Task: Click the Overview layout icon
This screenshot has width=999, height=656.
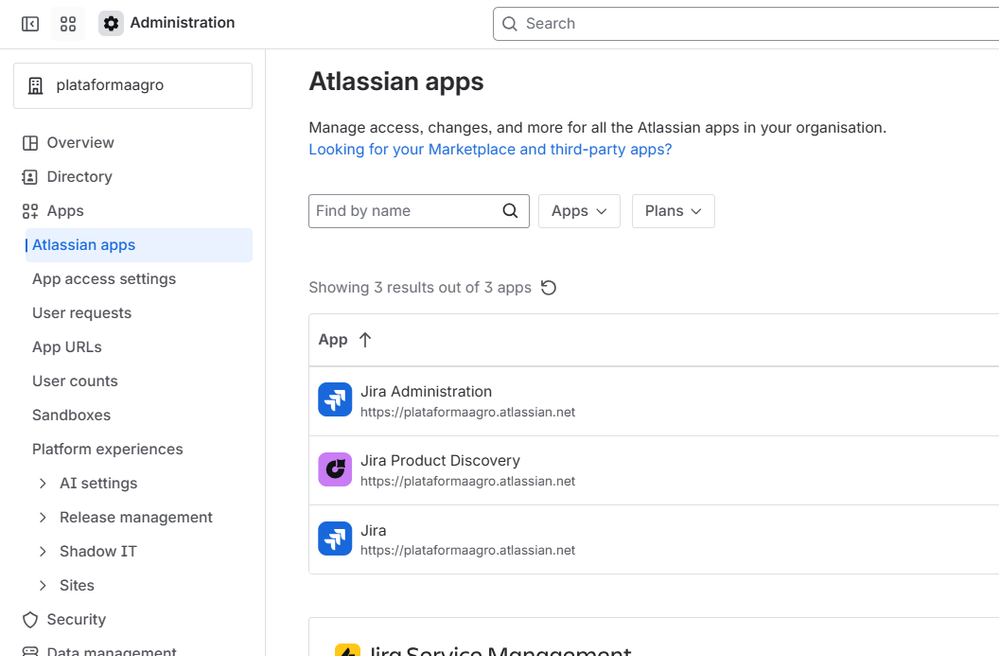Action: [30, 143]
